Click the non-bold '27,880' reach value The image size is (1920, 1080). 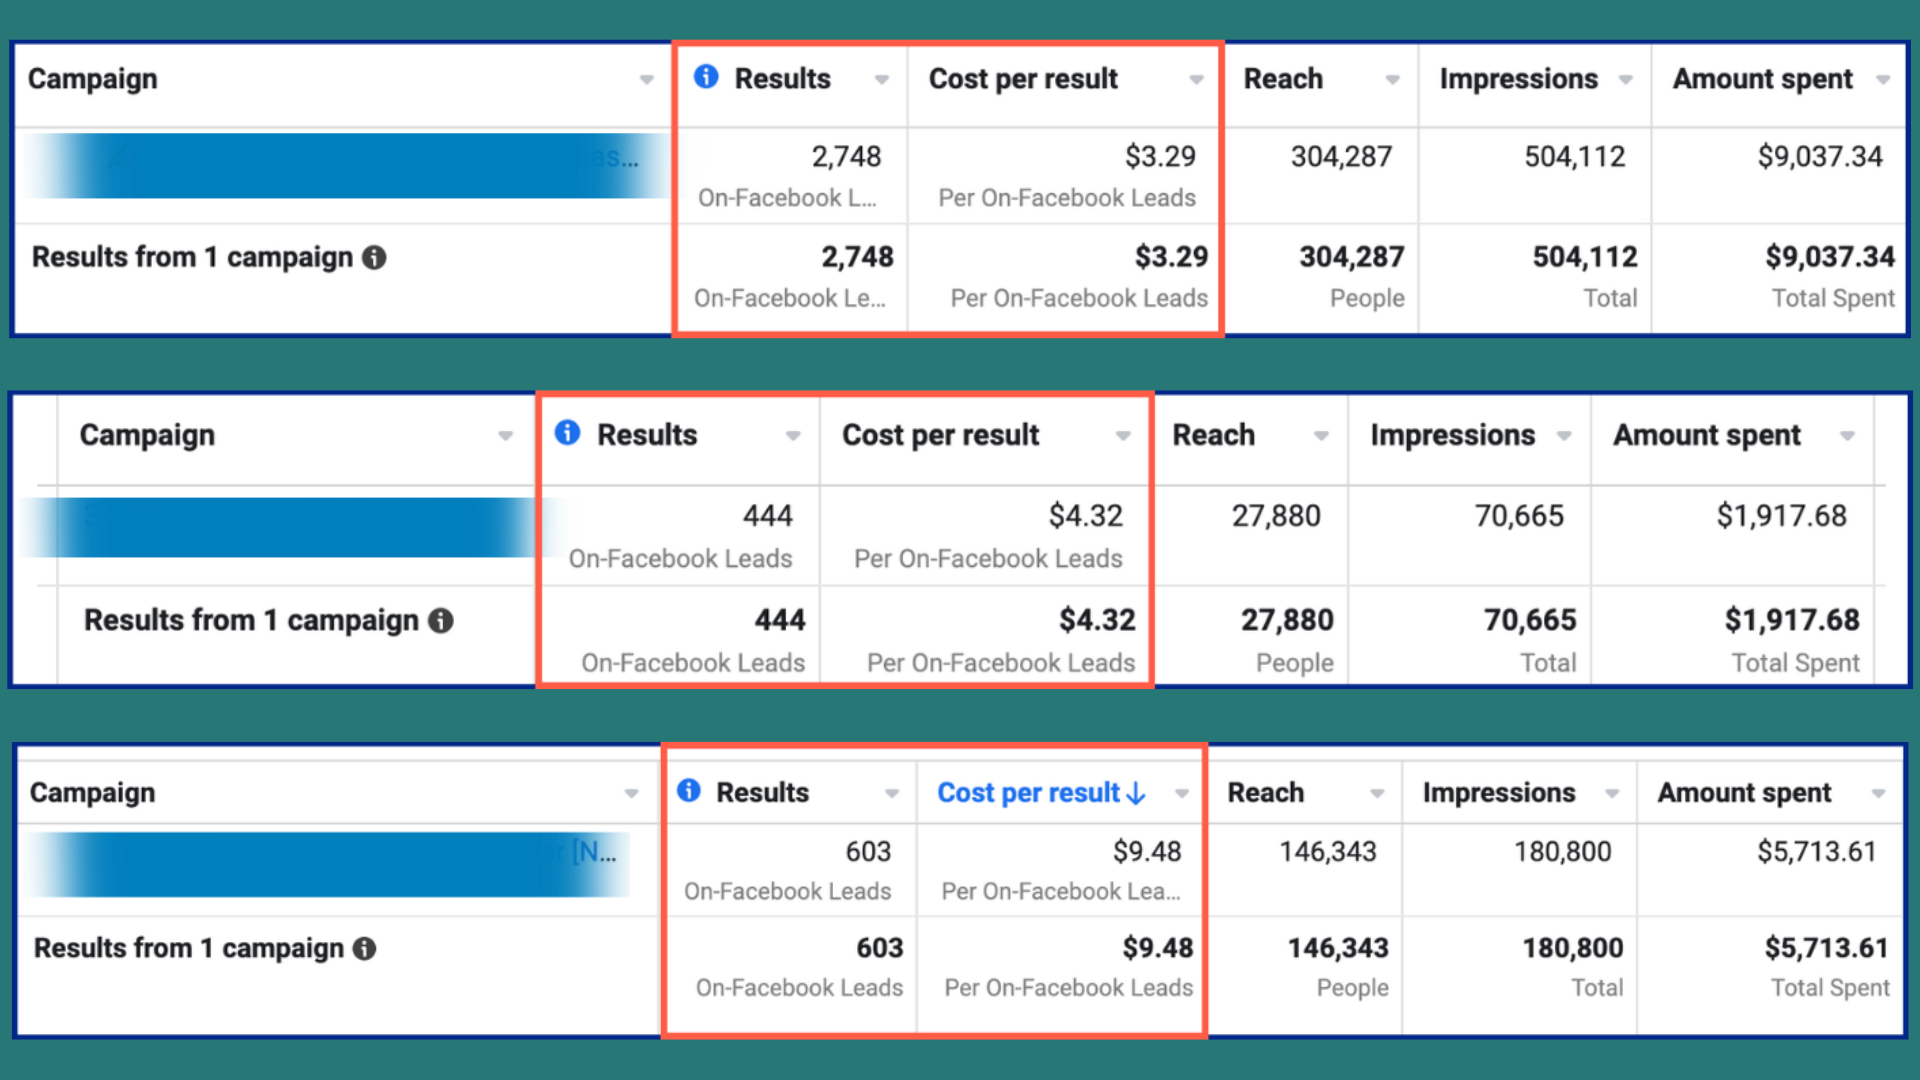point(1276,516)
